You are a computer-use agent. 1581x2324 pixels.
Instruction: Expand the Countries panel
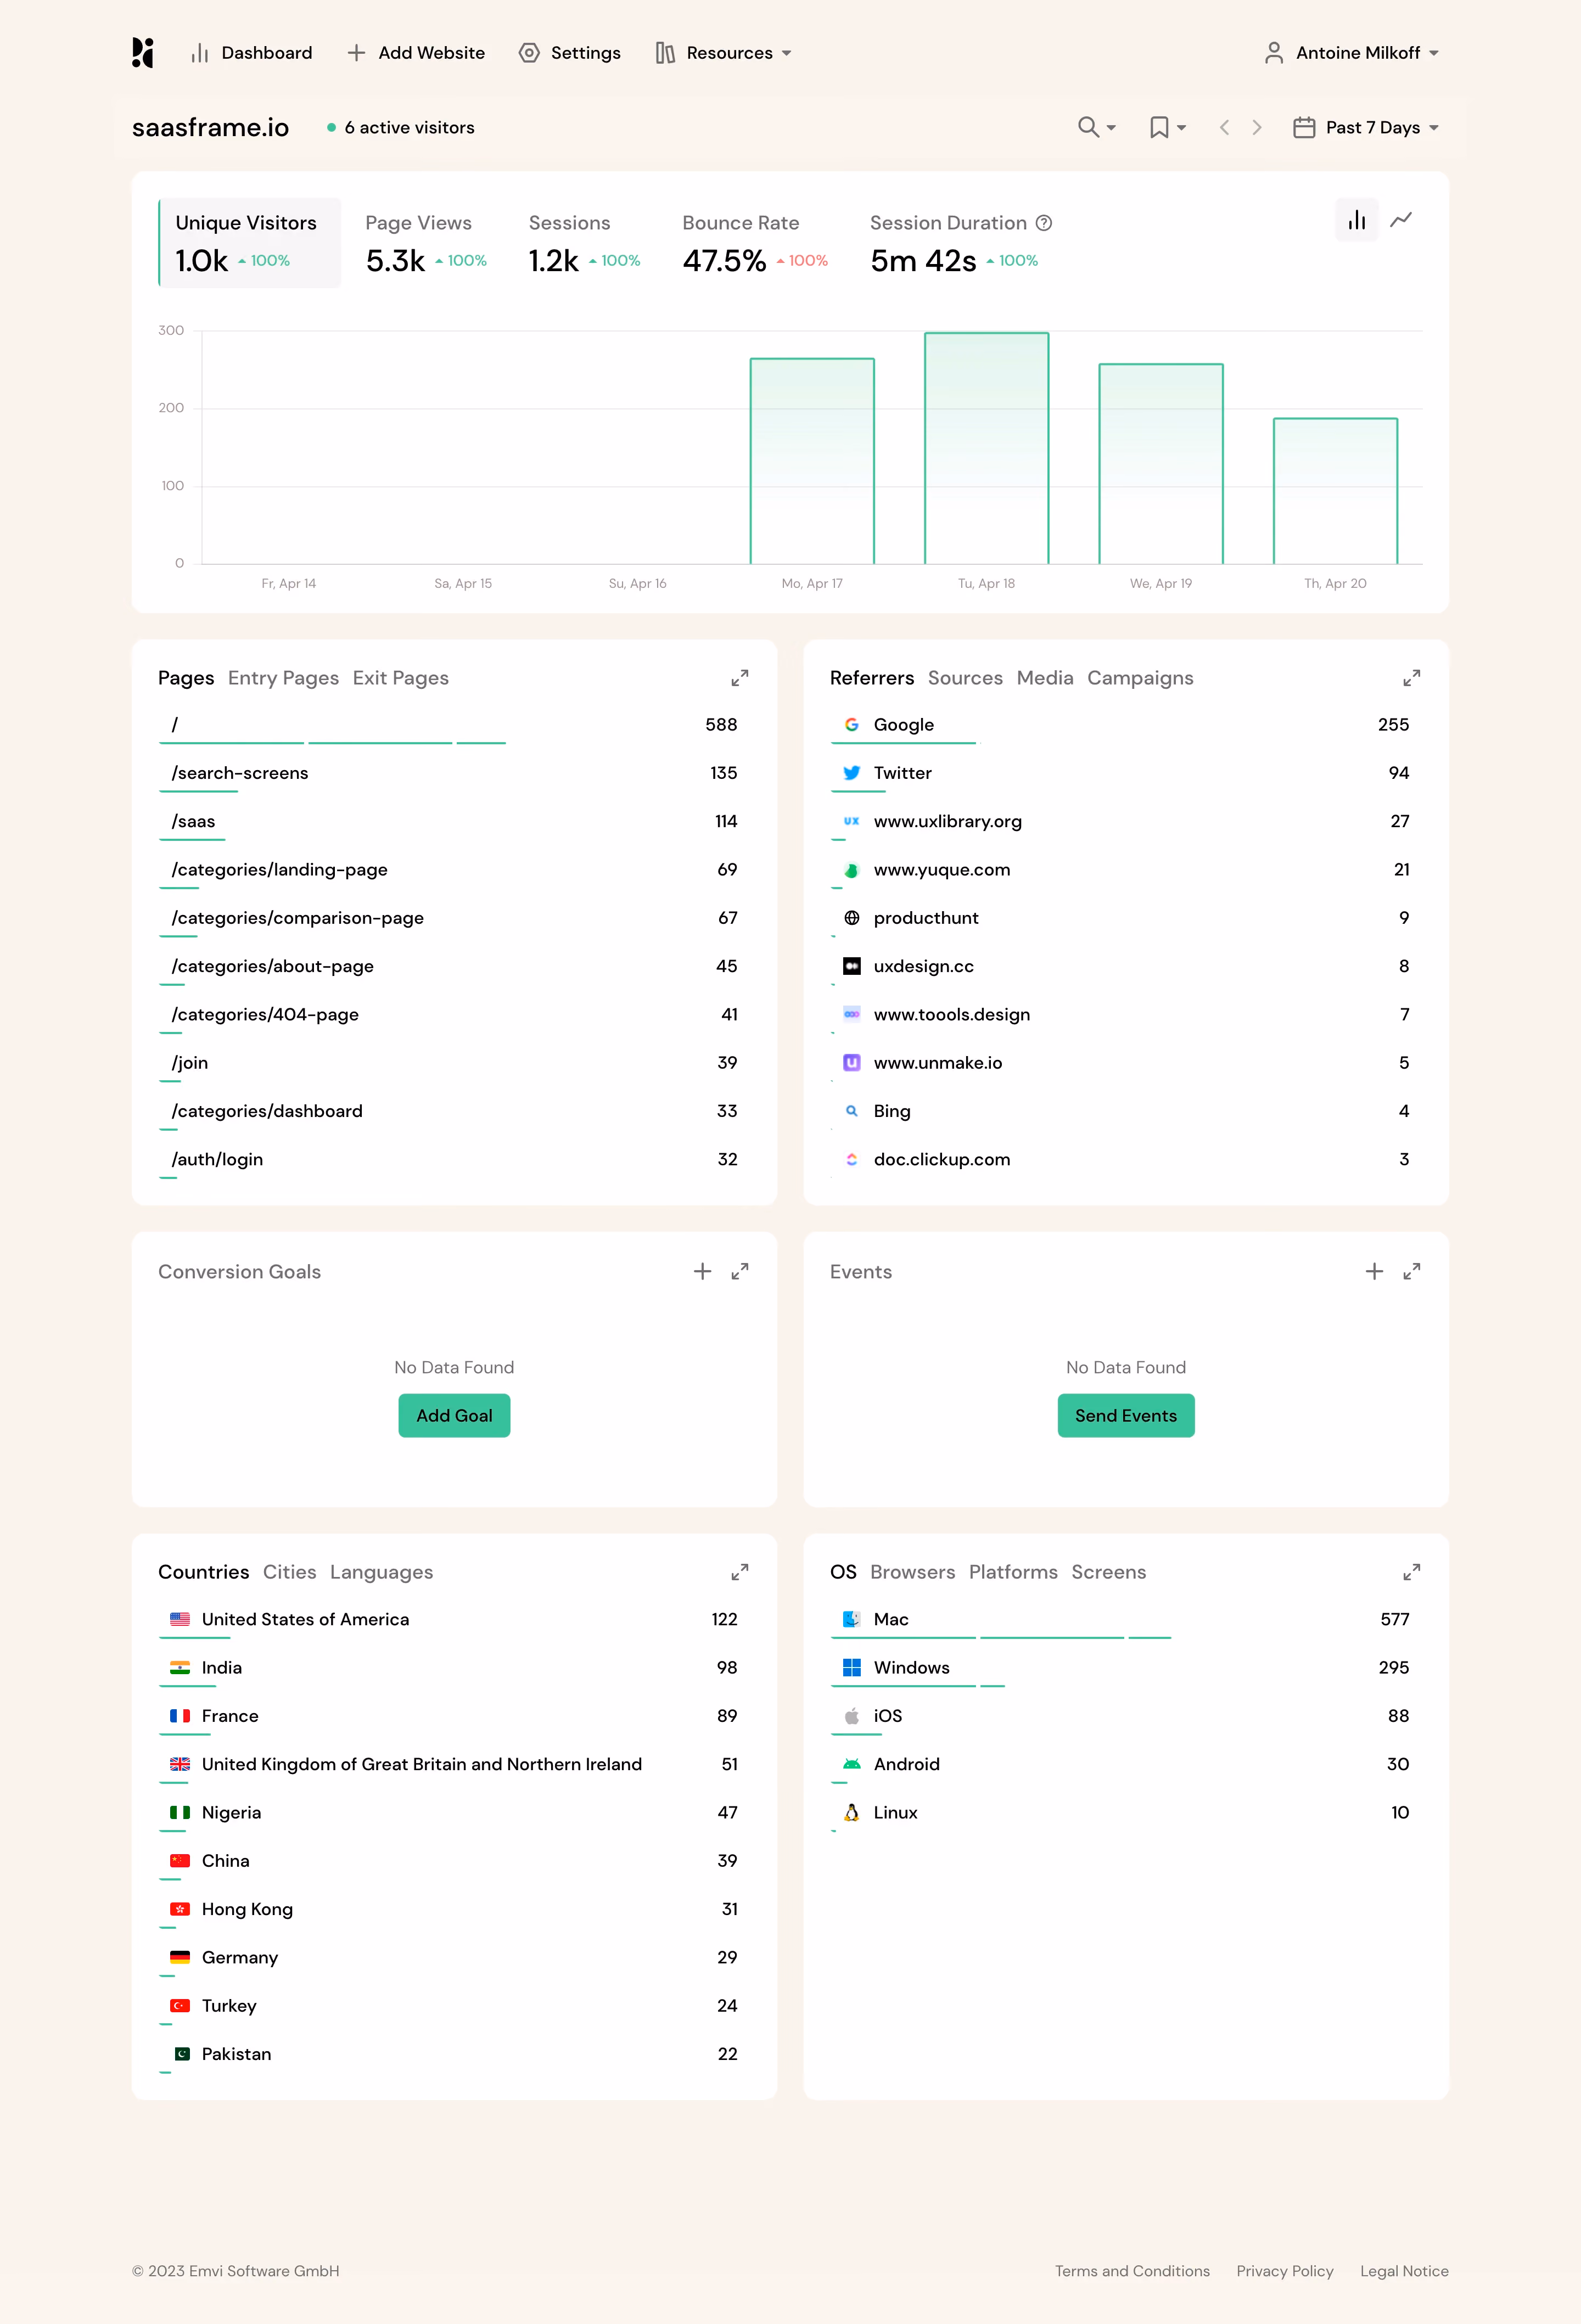(x=739, y=1572)
